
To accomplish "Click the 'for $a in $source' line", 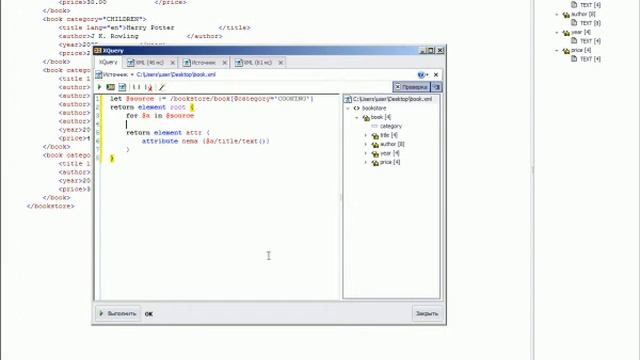I will tap(160, 116).
